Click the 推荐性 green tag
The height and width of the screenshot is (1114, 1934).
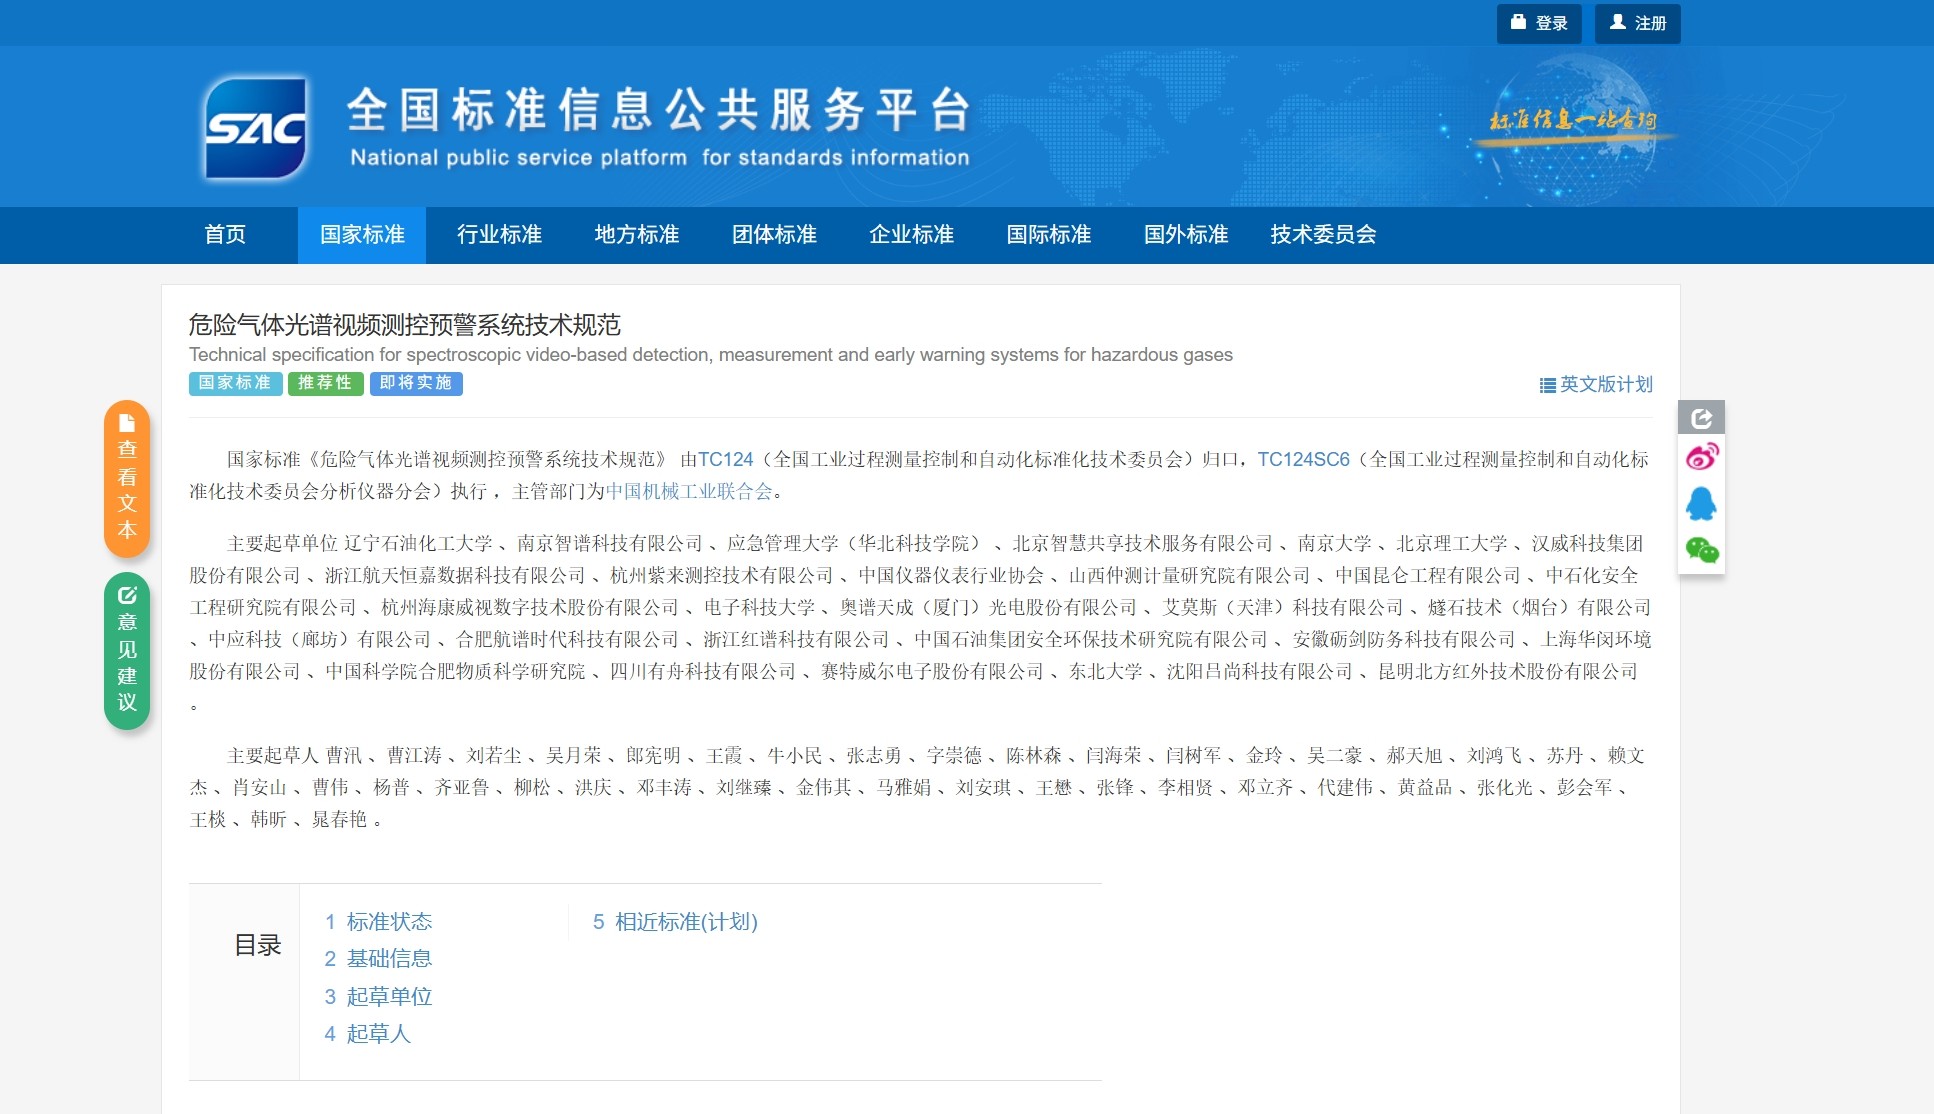point(325,383)
